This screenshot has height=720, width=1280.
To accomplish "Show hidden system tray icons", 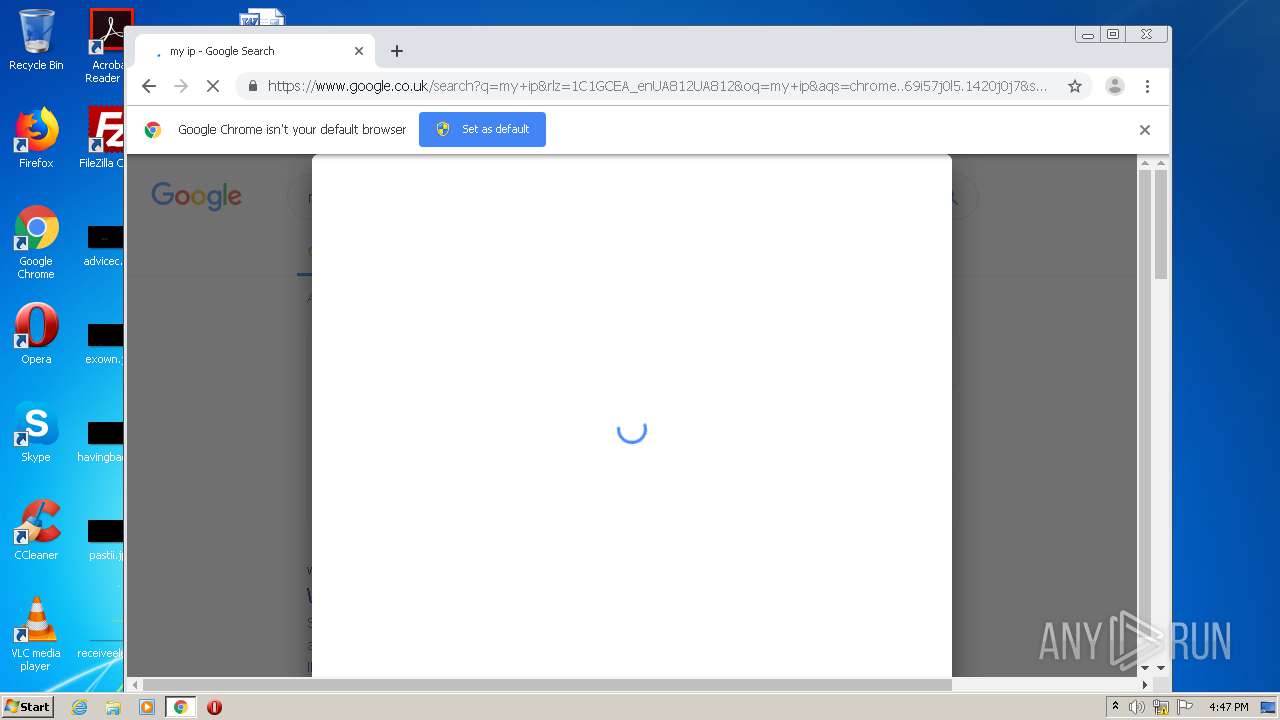I will (1115, 707).
